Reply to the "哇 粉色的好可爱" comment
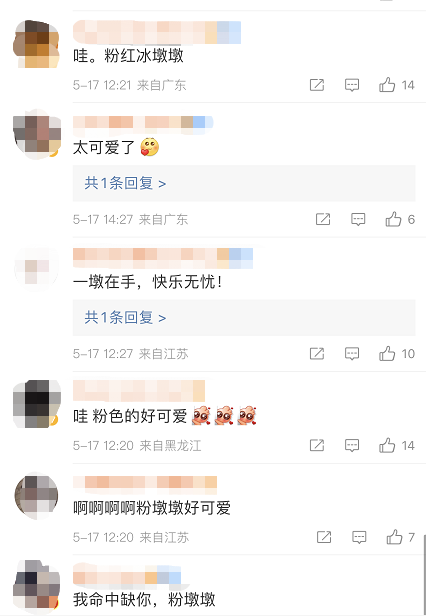Viewport: 426px width, 616px height. [x=352, y=446]
